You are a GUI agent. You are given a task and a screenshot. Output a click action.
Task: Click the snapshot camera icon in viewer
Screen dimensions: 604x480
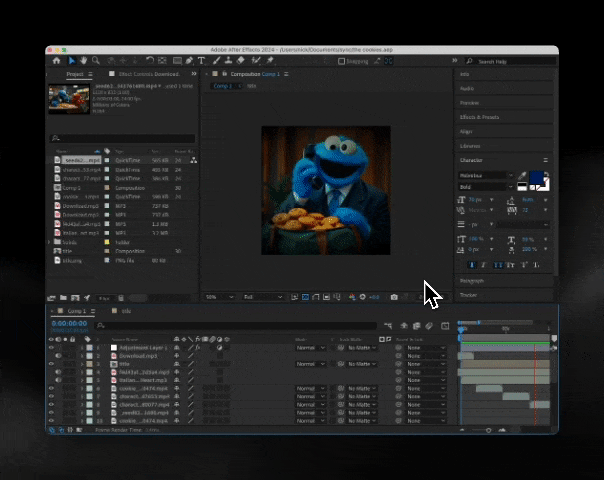[394, 297]
